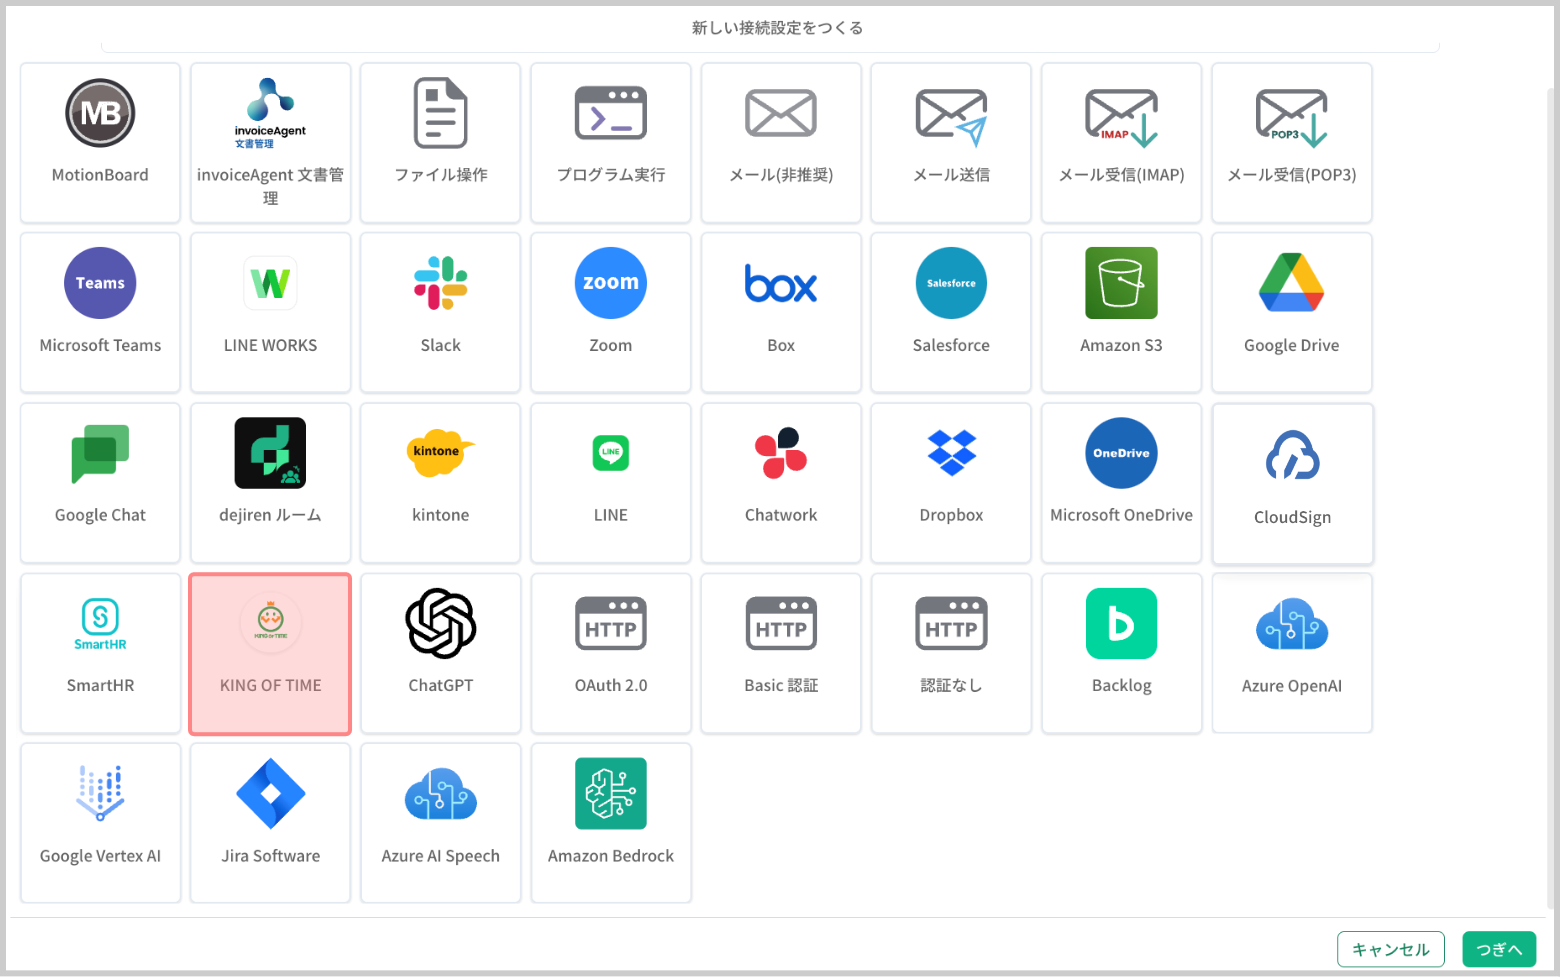Choose the Box connector icon

tap(781, 283)
